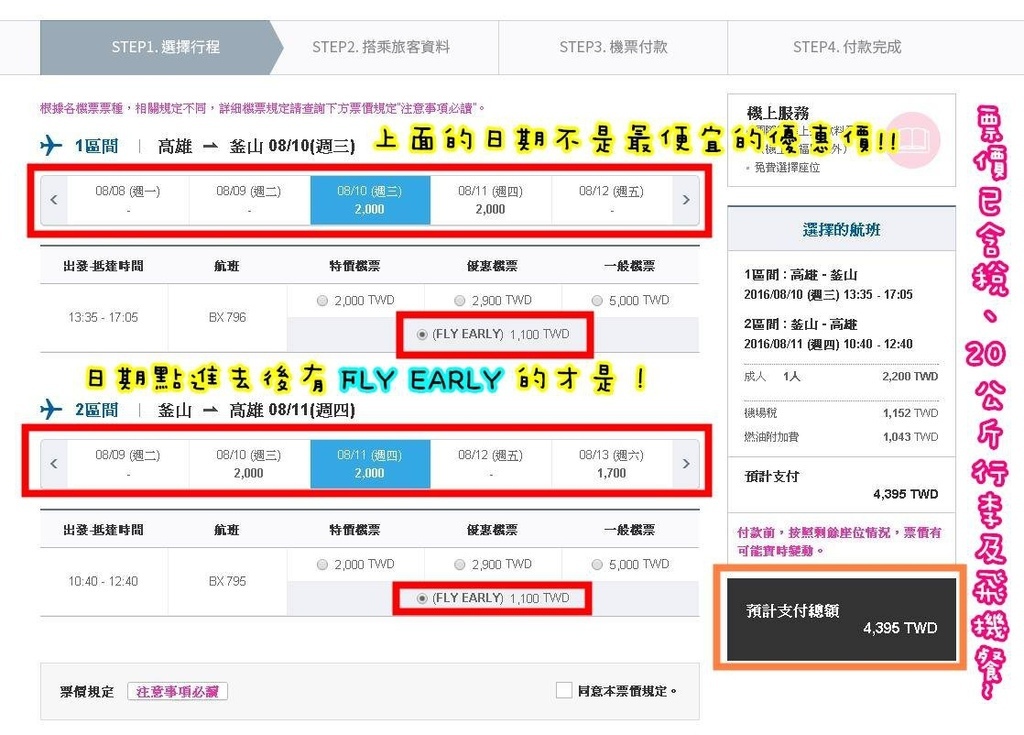Open the pink book icon in 機上服務

pyautogui.click(x=914, y=140)
